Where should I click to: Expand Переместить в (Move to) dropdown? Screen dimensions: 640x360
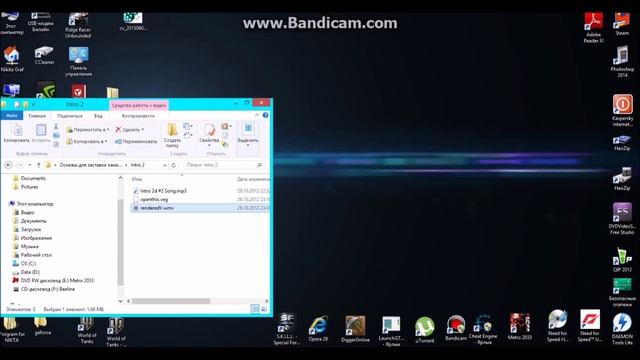[x=107, y=130]
